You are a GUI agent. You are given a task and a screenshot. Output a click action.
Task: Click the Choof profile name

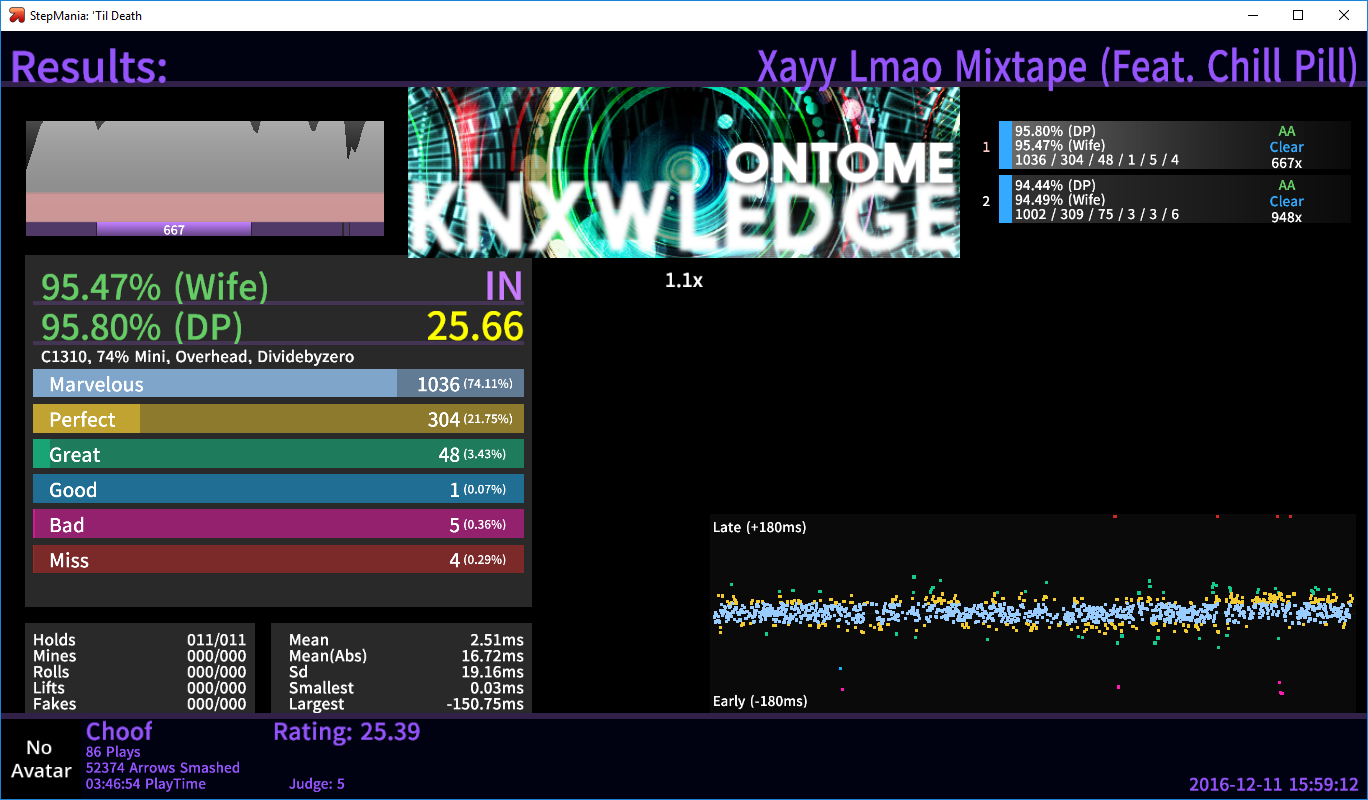pos(119,732)
